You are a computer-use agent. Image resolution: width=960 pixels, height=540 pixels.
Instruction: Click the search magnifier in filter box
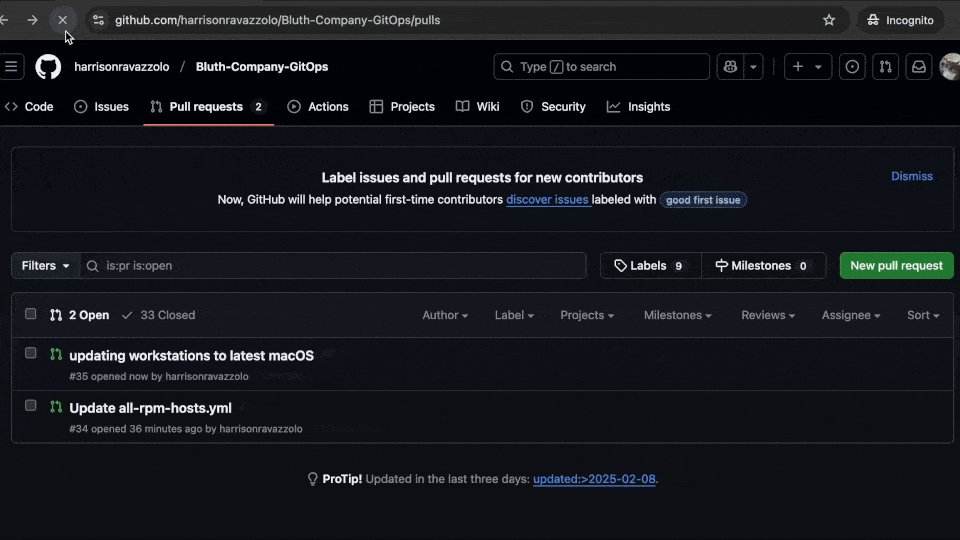coord(92,266)
